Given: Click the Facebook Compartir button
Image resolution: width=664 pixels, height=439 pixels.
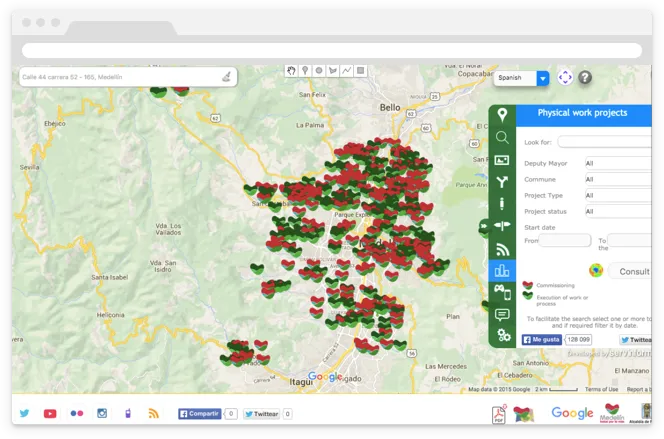Looking at the screenshot, I should (x=199, y=413).
